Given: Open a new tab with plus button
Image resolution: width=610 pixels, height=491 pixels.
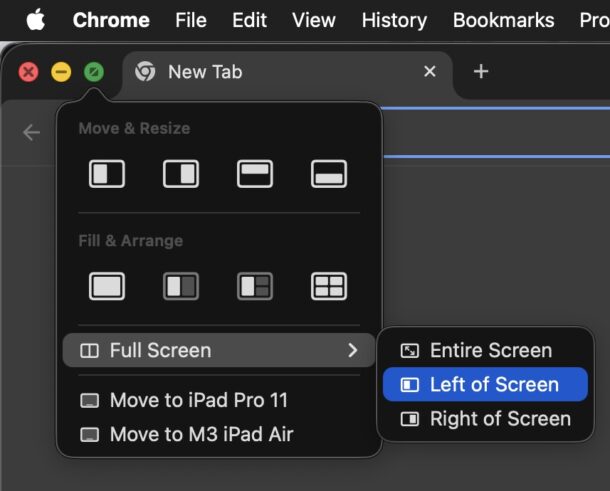Looking at the screenshot, I should [x=481, y=71].
